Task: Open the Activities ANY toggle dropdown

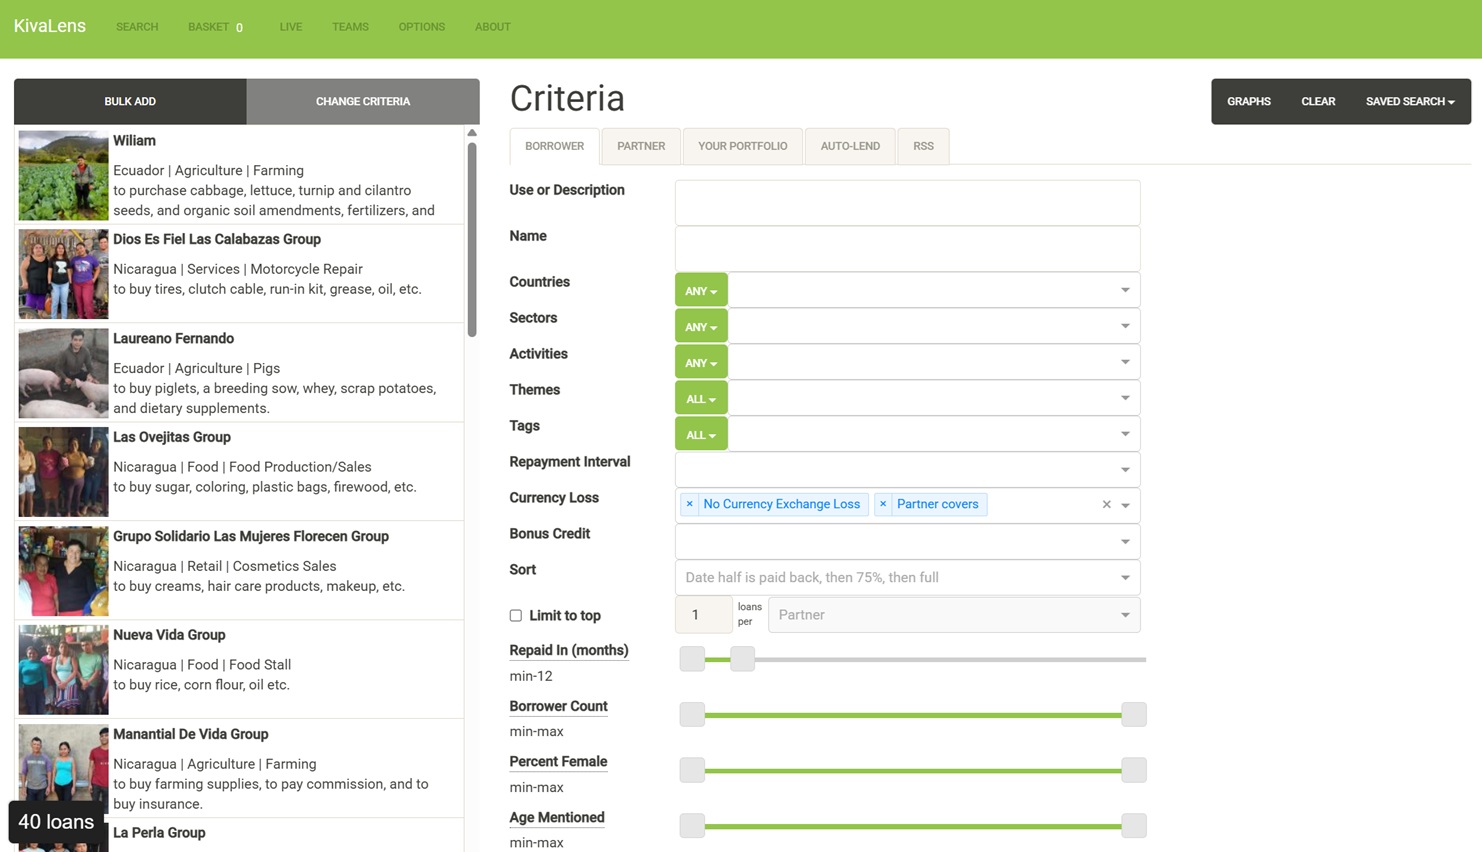Action: coord(701,363)
